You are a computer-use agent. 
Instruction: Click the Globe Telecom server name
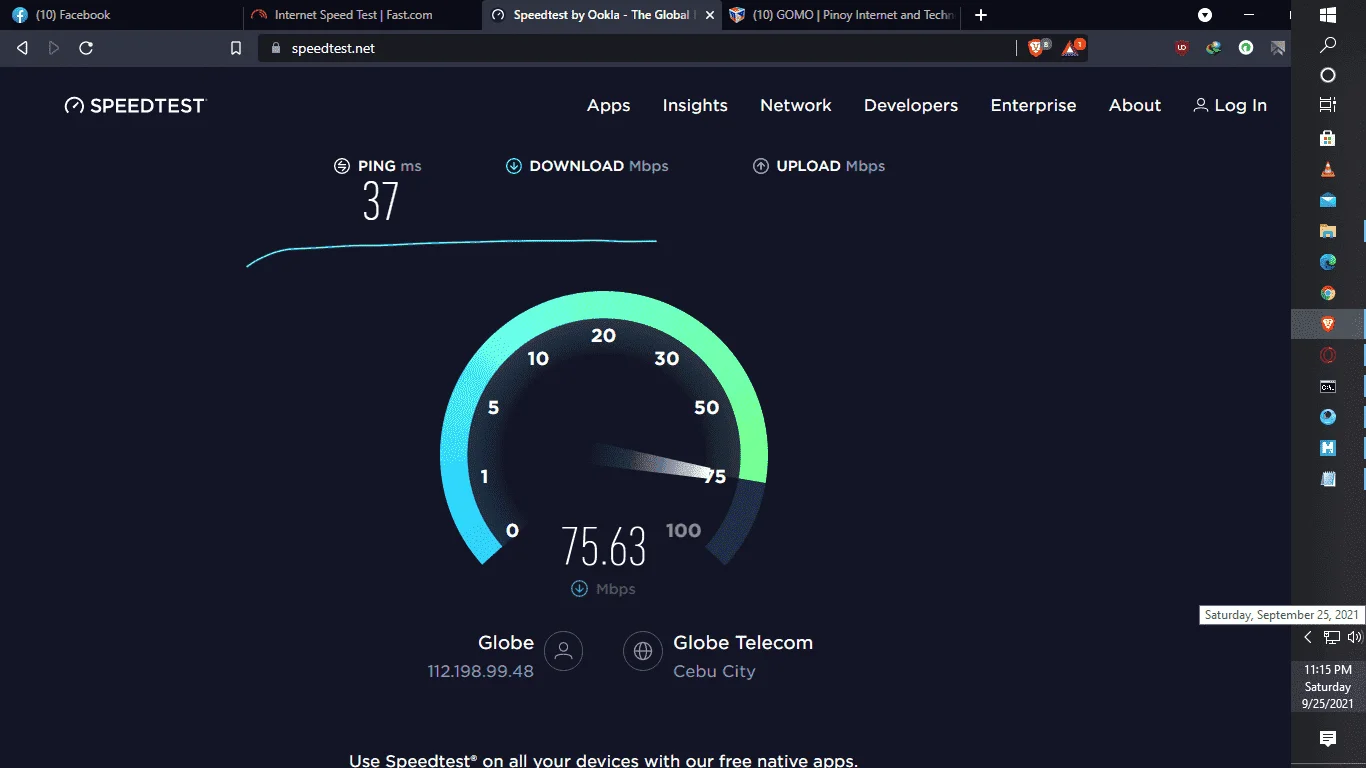point(743,642)
